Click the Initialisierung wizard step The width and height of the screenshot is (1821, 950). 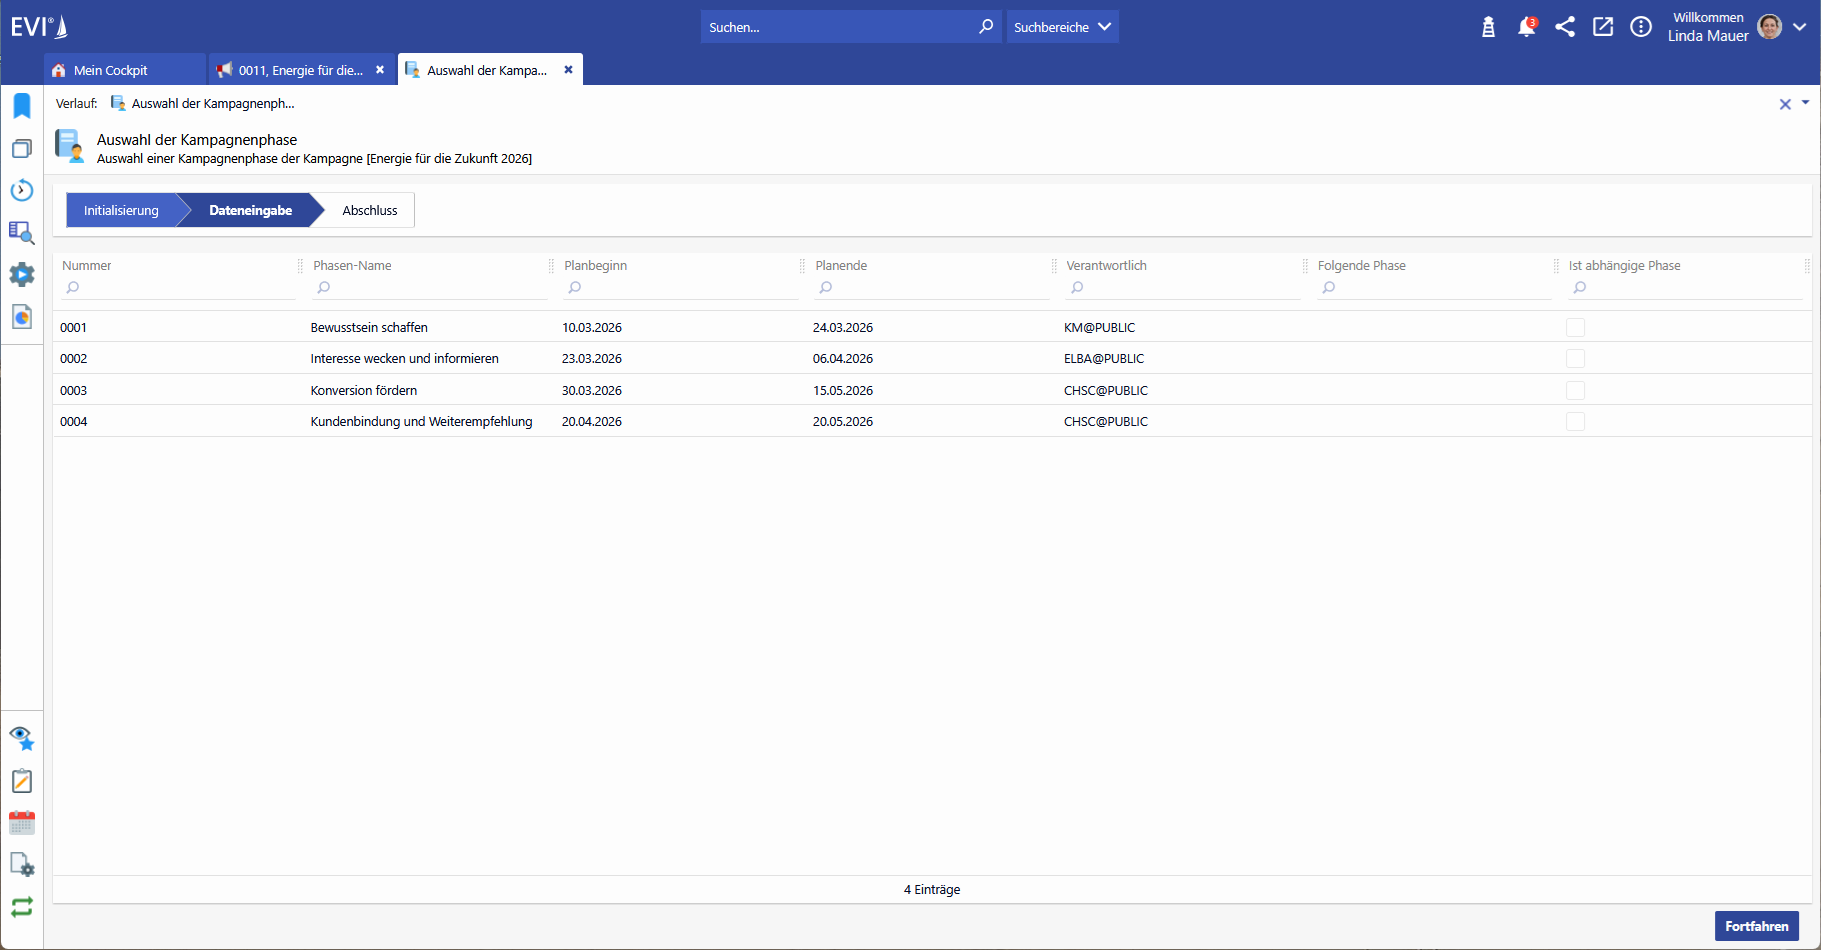(121, 211)
